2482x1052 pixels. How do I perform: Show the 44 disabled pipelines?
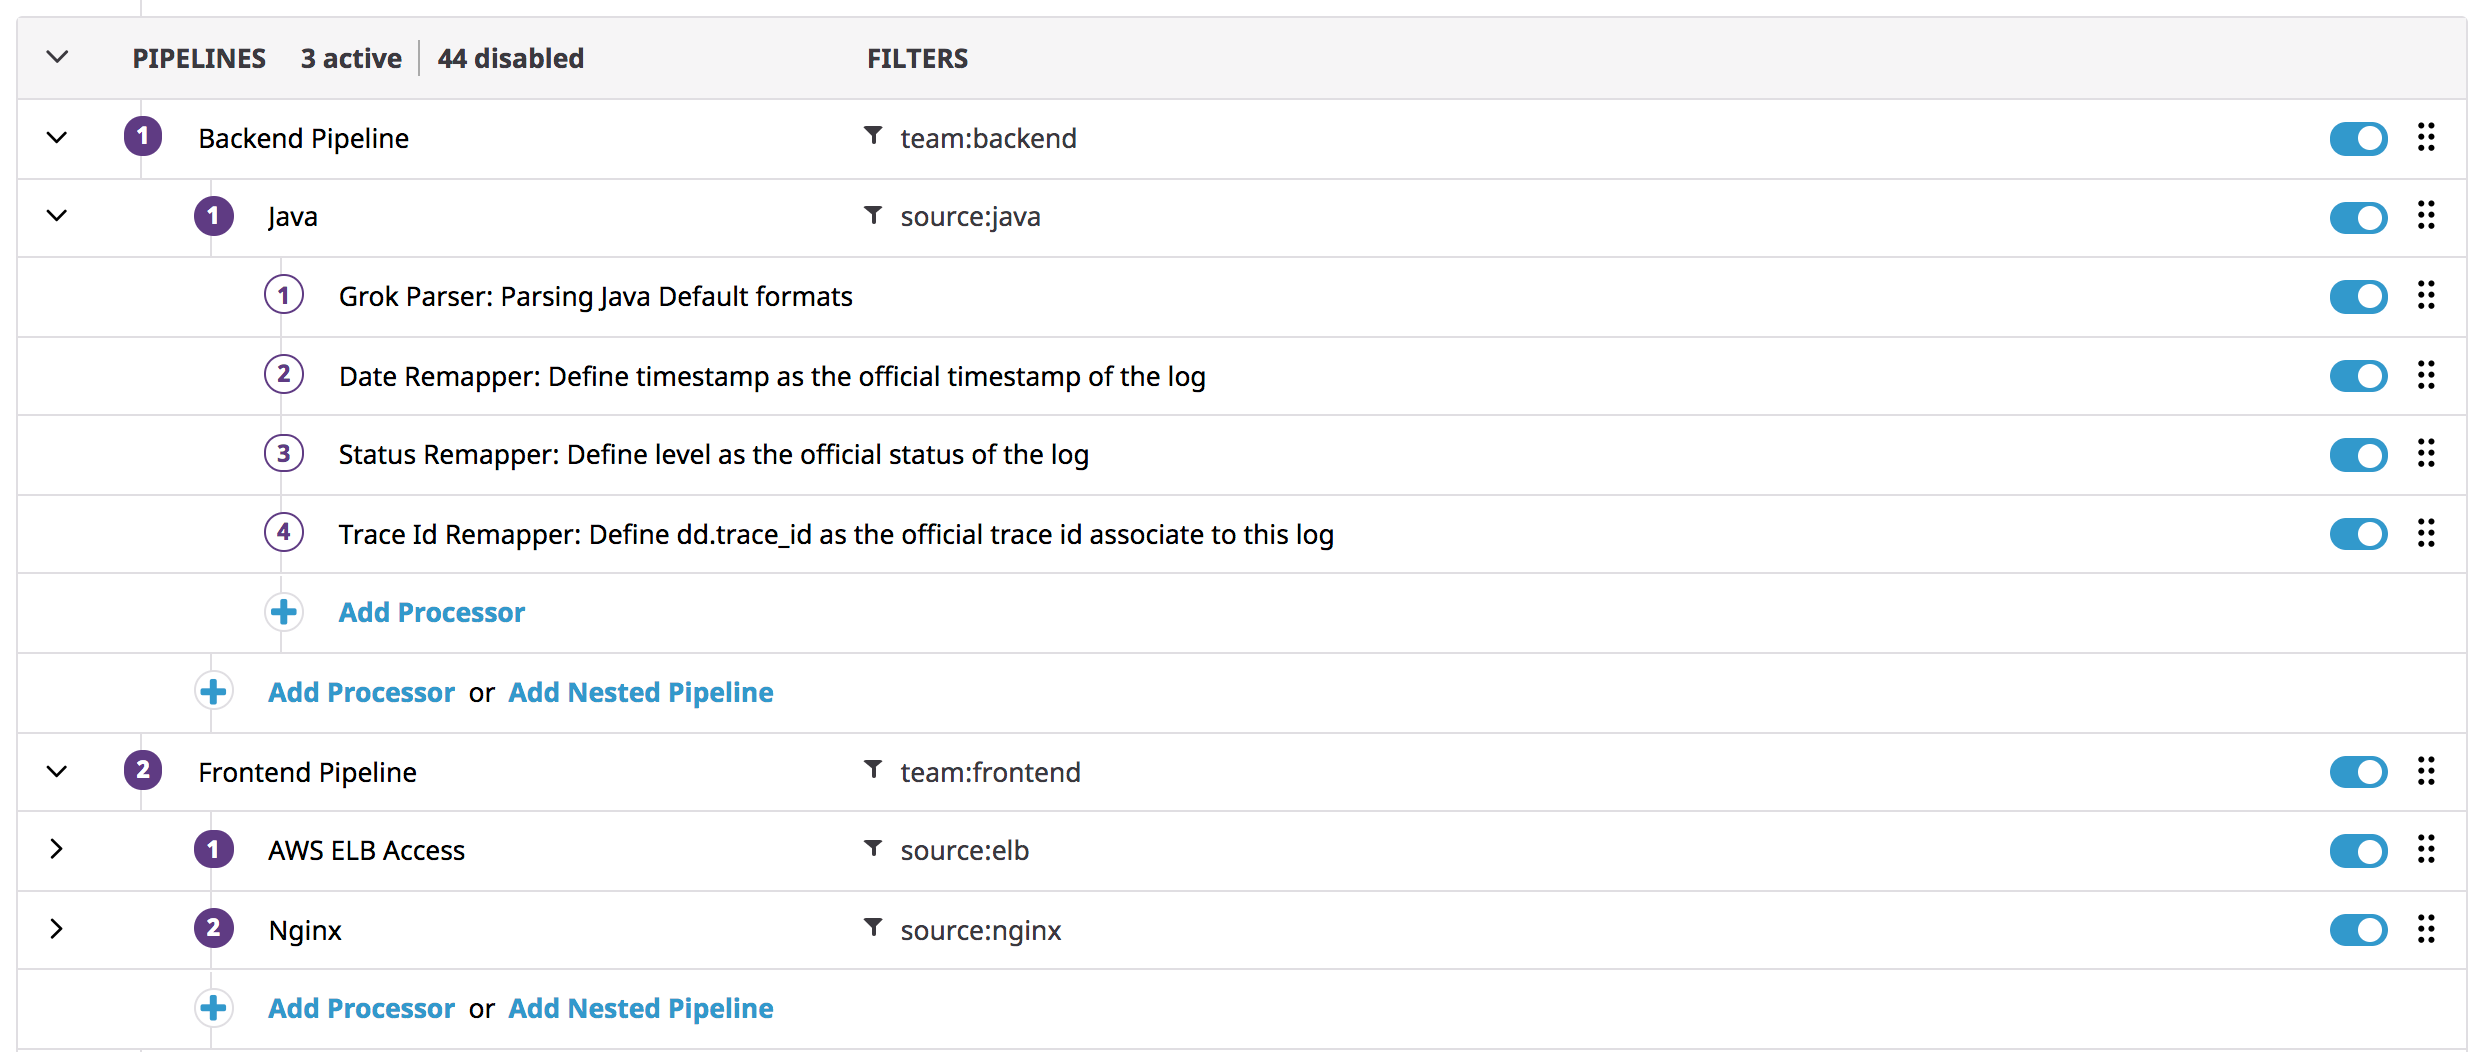click(510, 58)
